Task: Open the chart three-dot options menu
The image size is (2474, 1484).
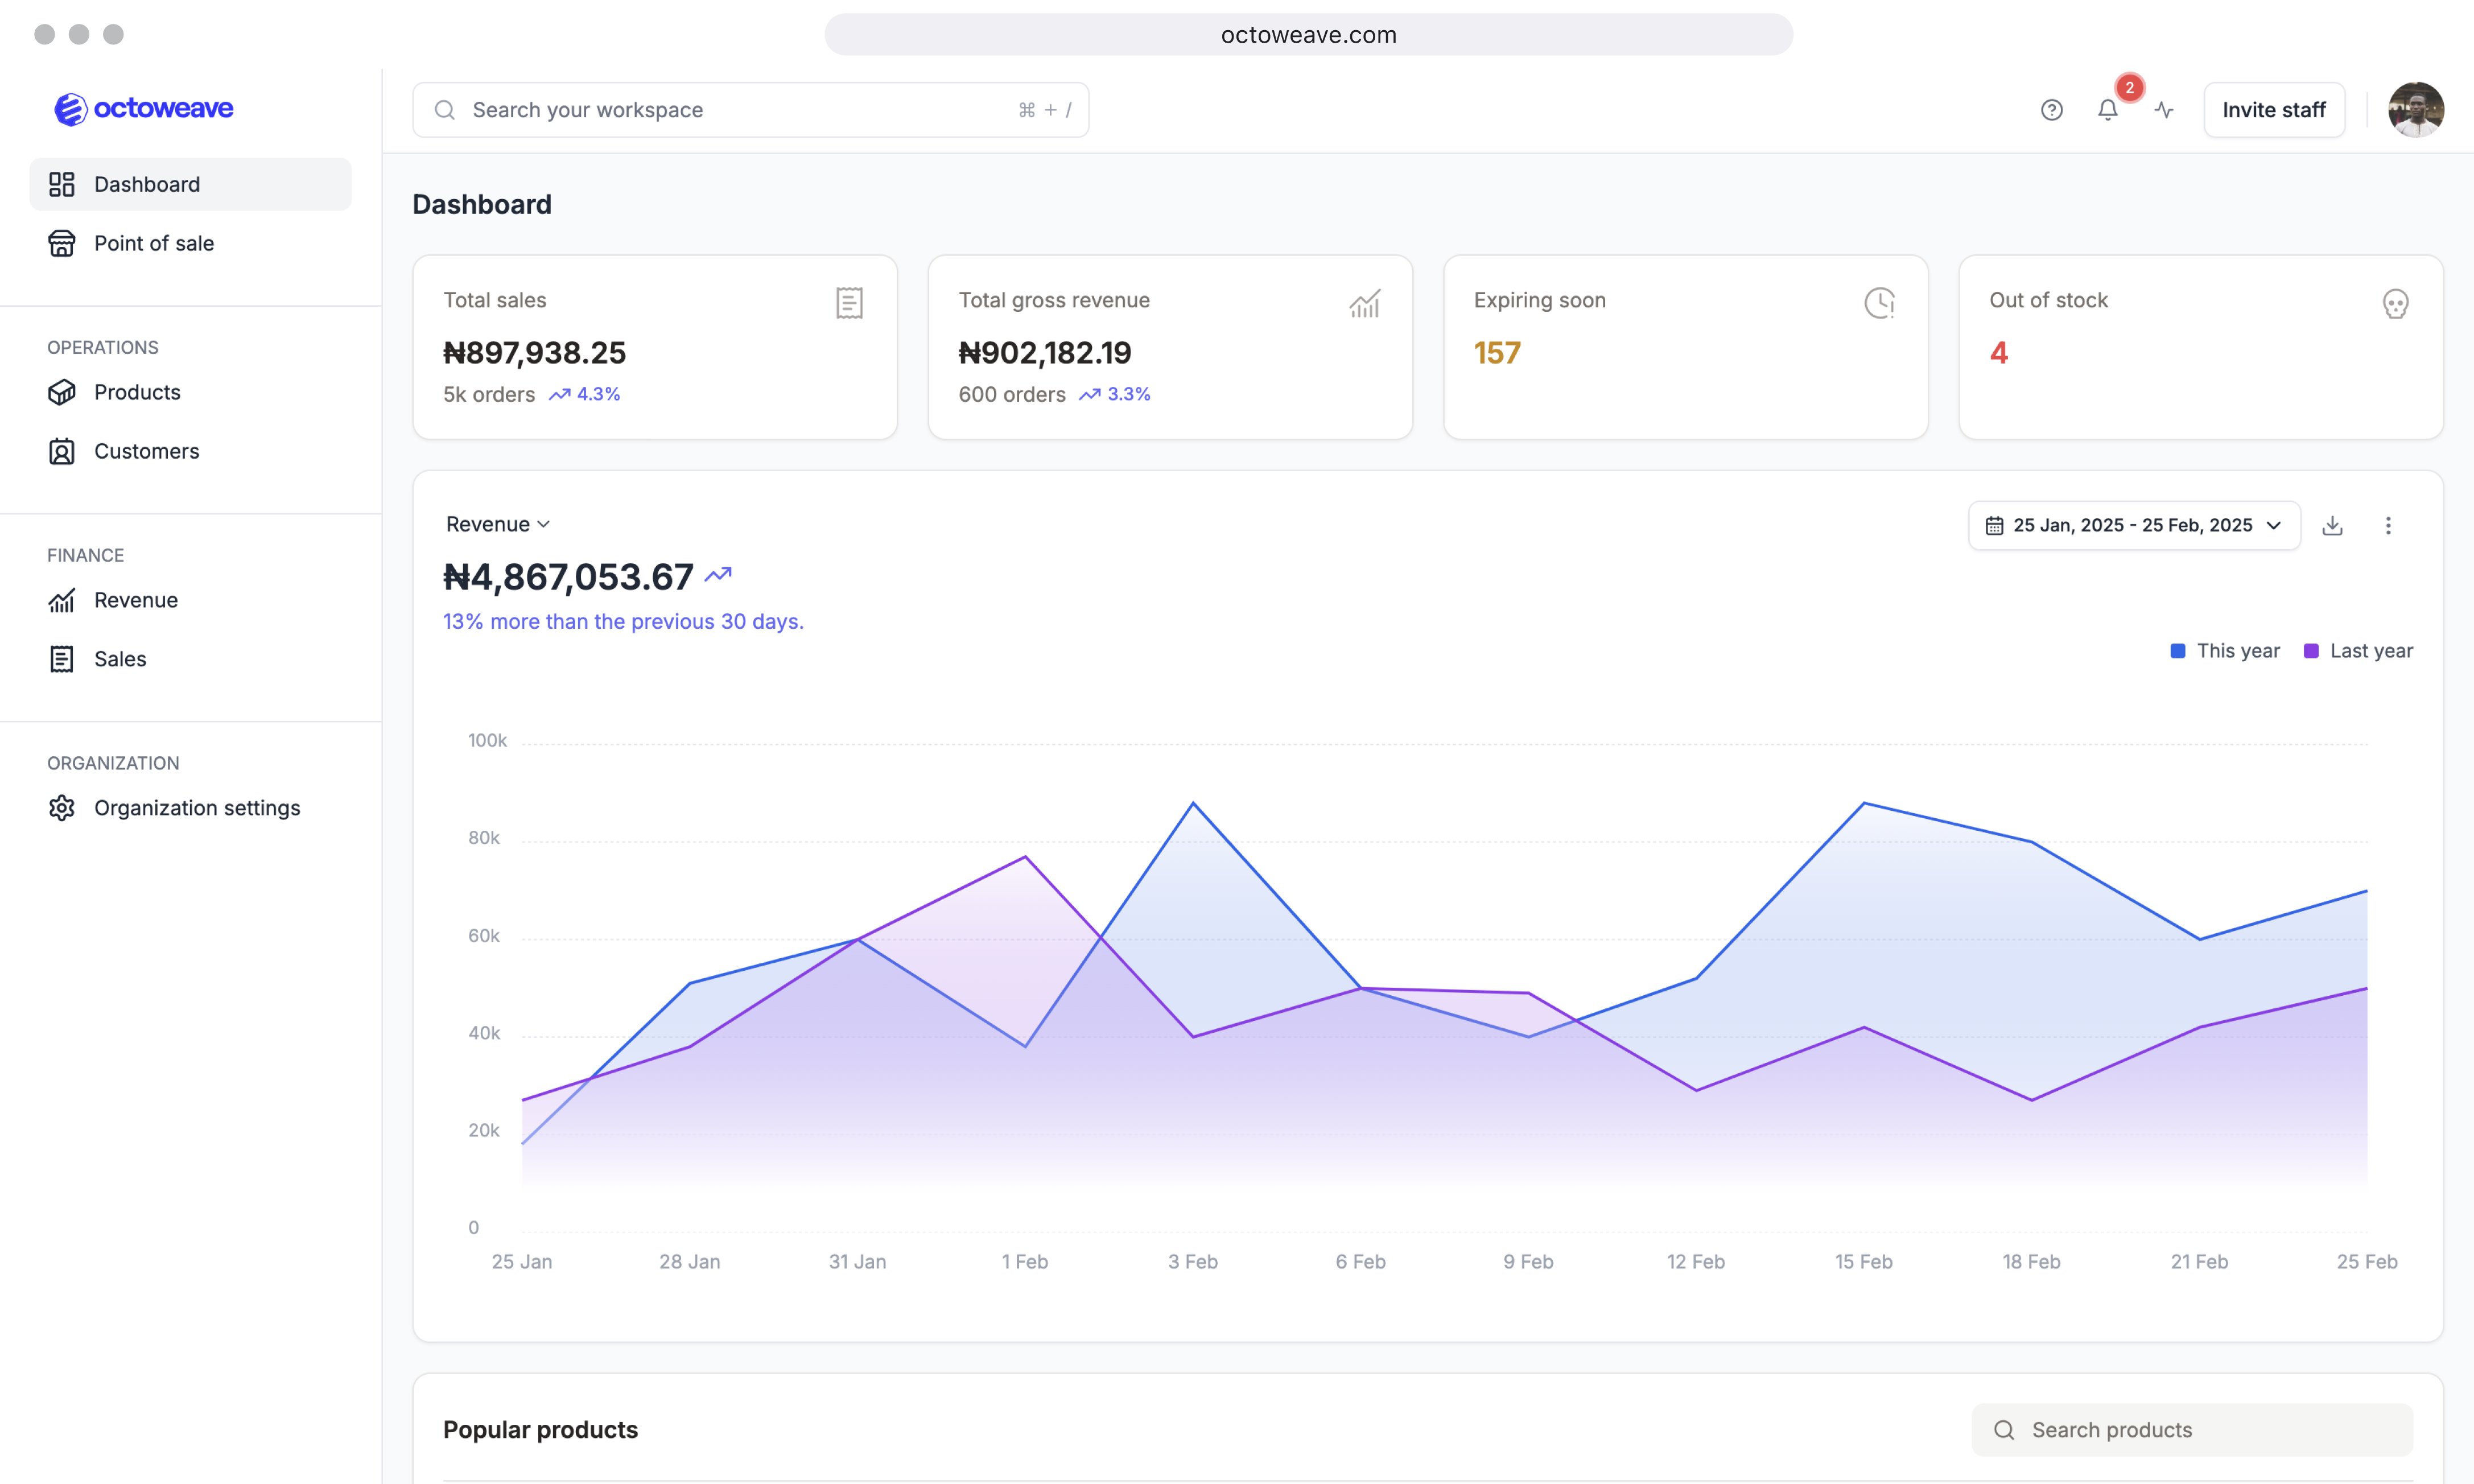Action: (2388, 525)
